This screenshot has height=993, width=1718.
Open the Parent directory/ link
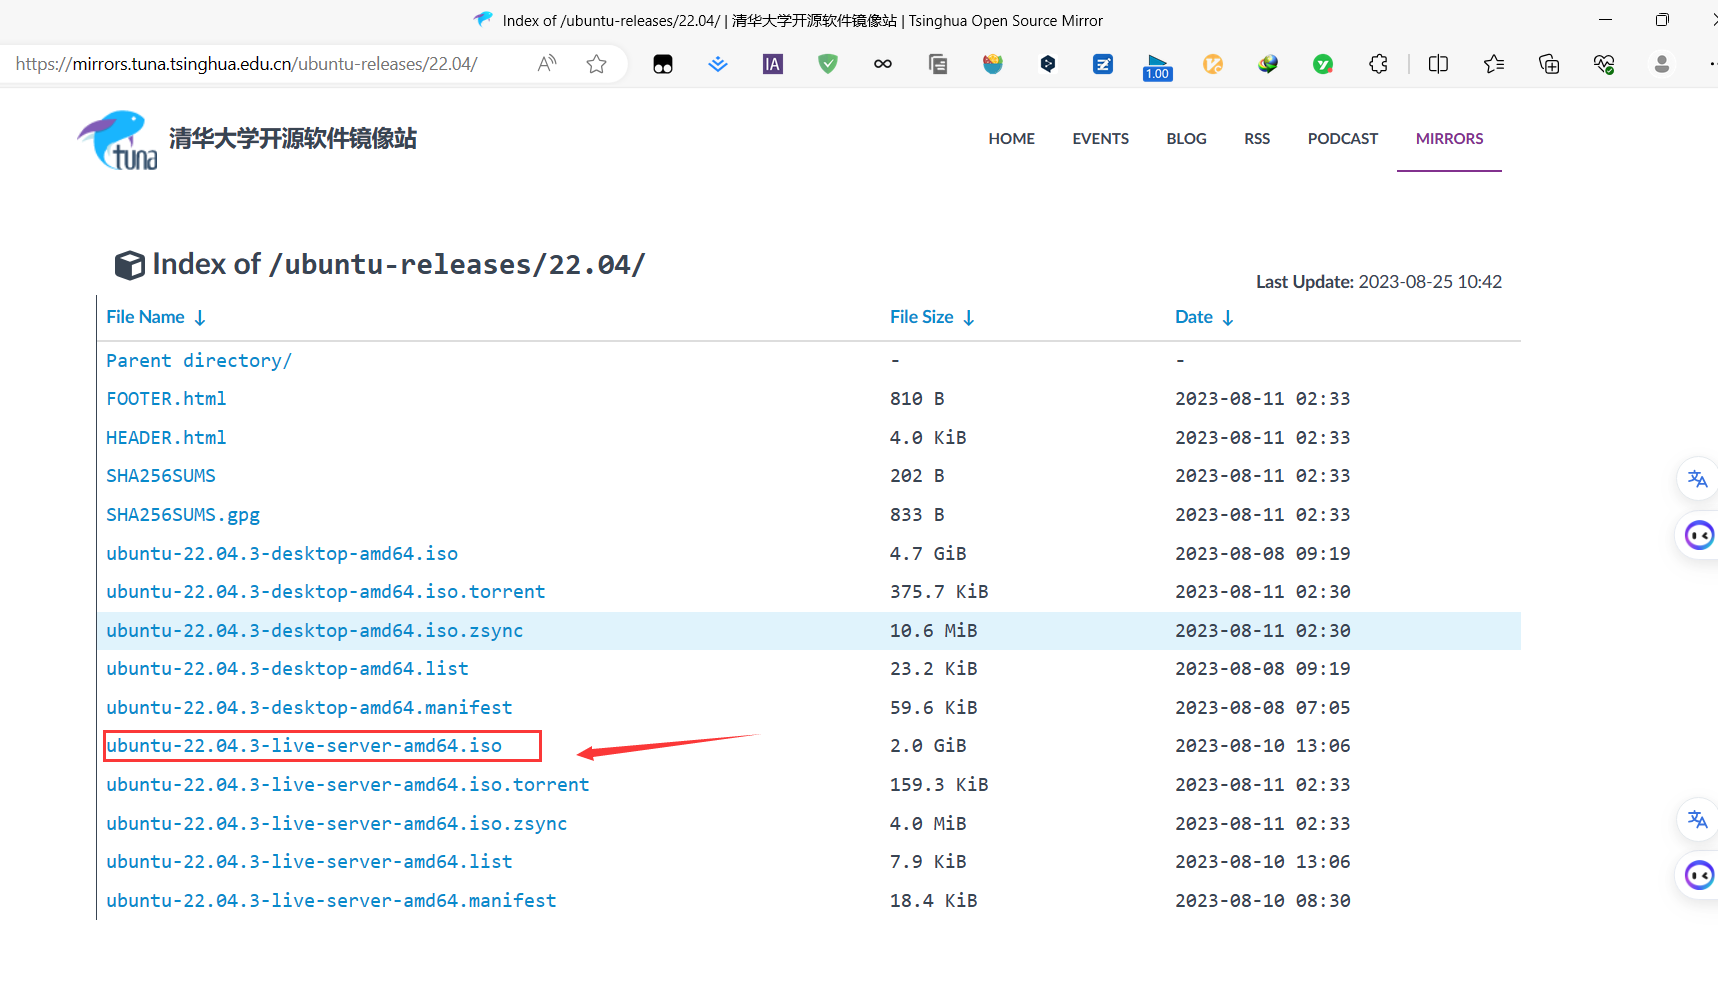199,360
